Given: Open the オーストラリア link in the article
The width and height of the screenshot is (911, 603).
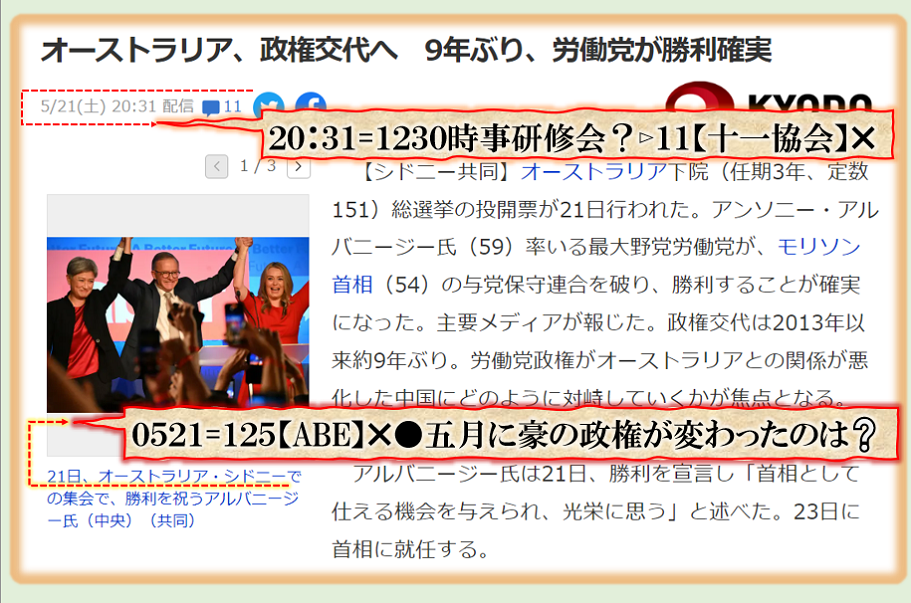Looking at the screenshot, I should pyautogui.click(x=595, y=171).
